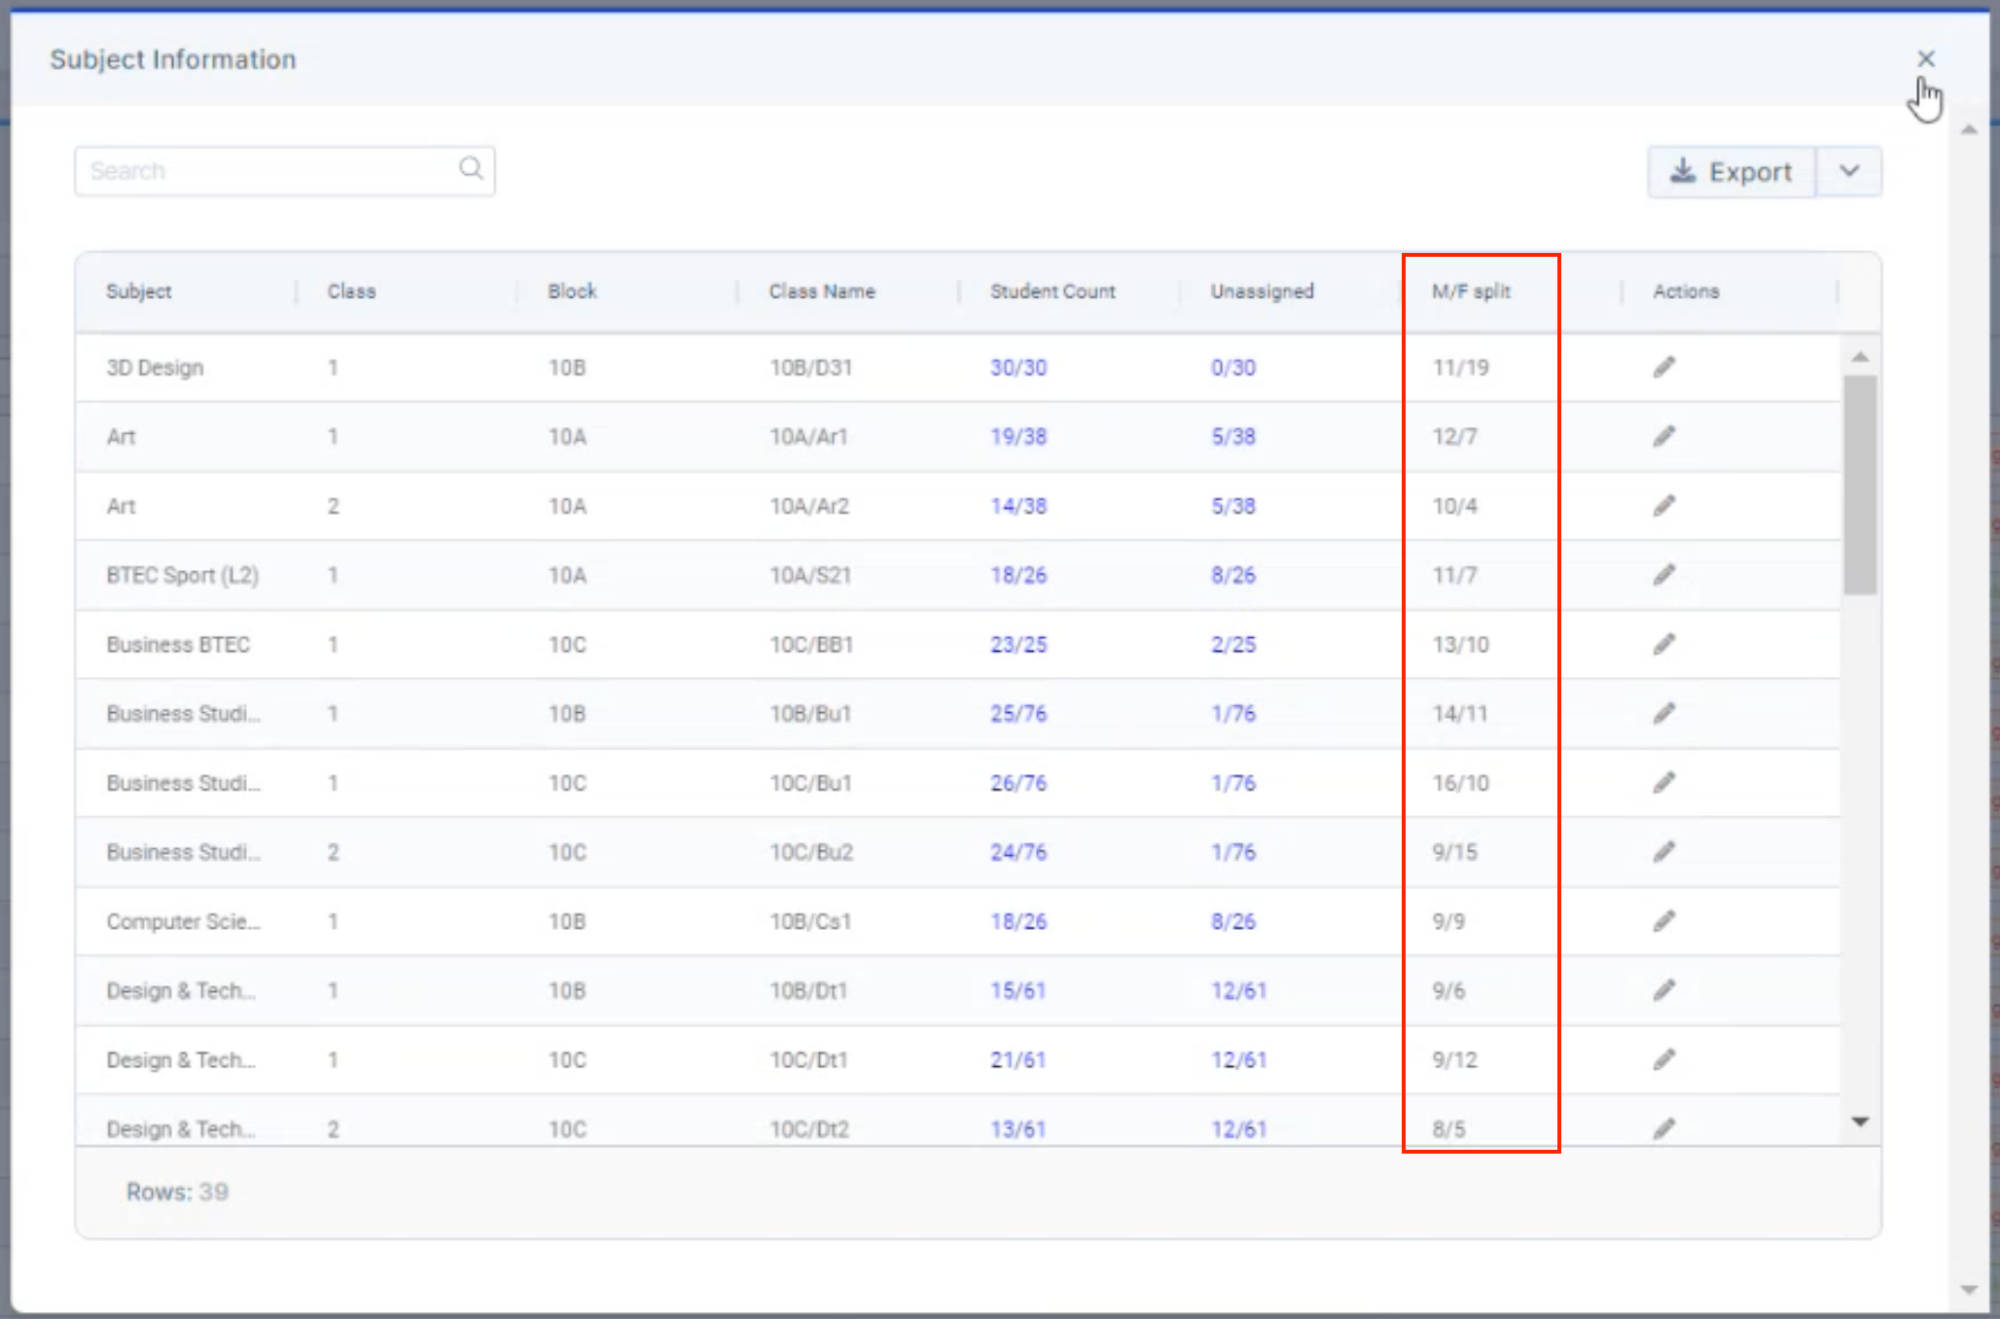Sort by the Subject column header
This screenshot has height=1319, width=2000.
pyautogui.click(x=139, y=291)
